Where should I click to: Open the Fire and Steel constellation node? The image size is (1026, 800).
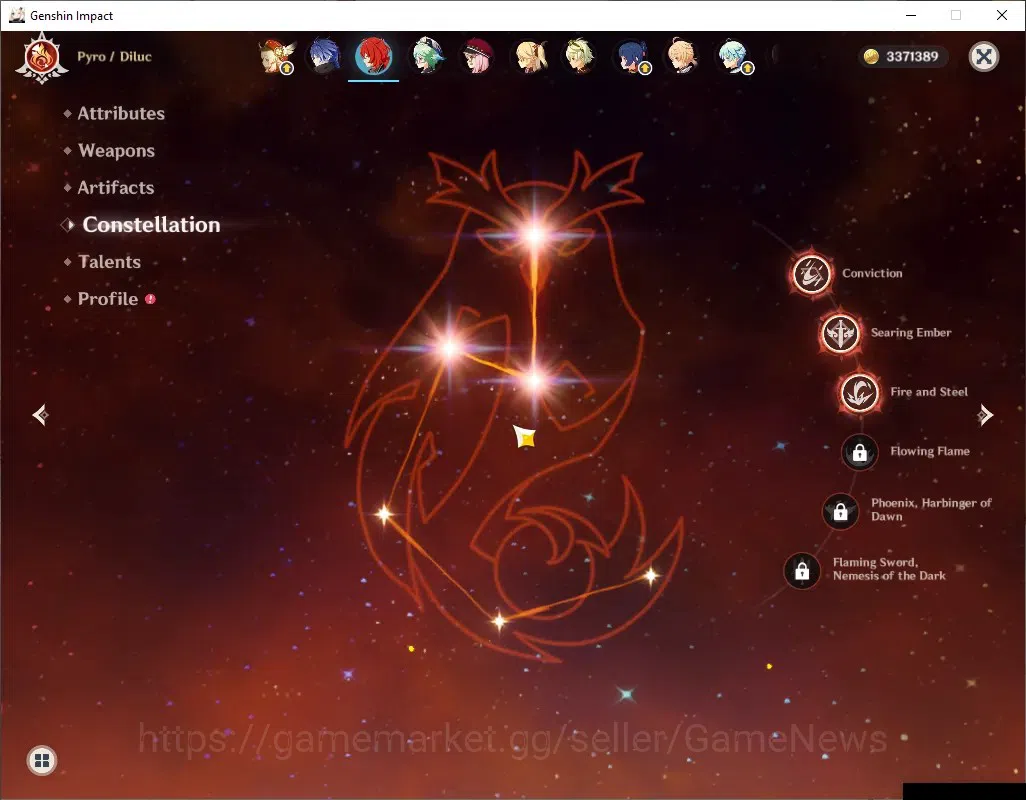(859, 392)
